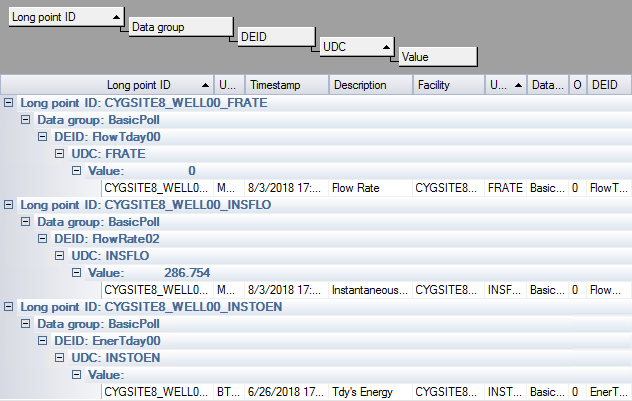Image resolution: width=632 pixels, height=401 pixels.
Task: Collapse the CYGSITE8_WELL00_INSTOEN long point group
Action: point(8,307)
